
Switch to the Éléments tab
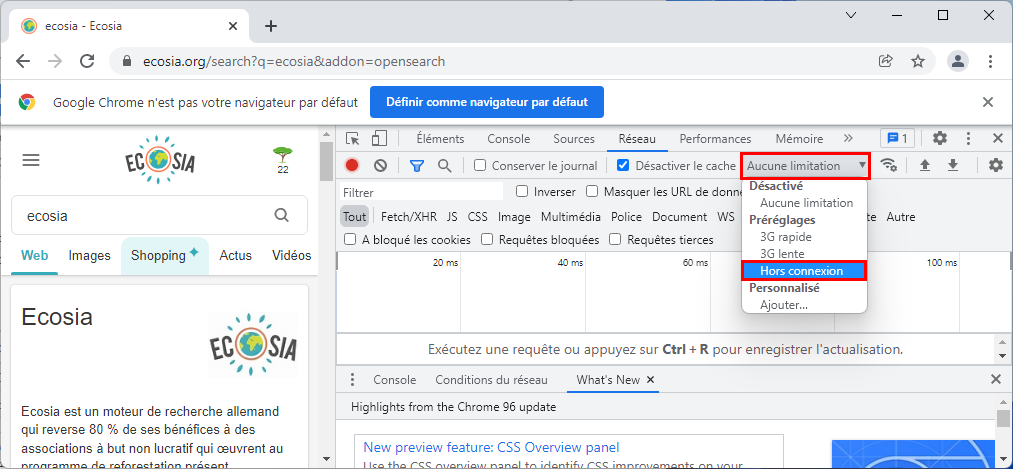tap(440, 139)
